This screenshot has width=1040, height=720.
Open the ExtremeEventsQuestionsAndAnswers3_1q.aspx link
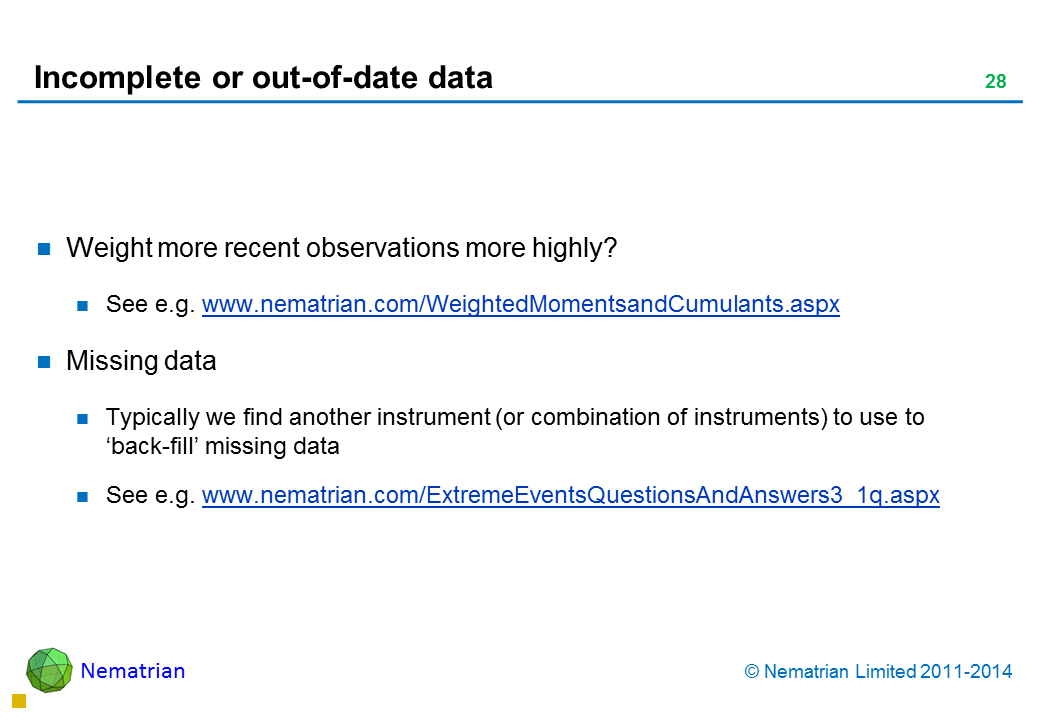coord(570,495)
